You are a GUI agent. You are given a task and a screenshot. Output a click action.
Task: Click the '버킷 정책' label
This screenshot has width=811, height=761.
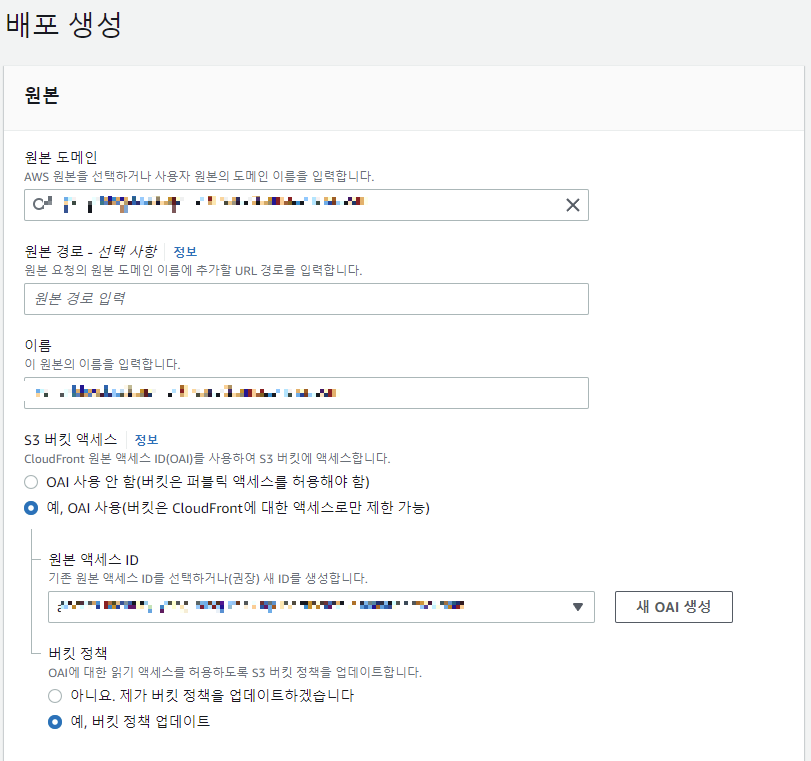pyautogui.click(x=78, y=653)
